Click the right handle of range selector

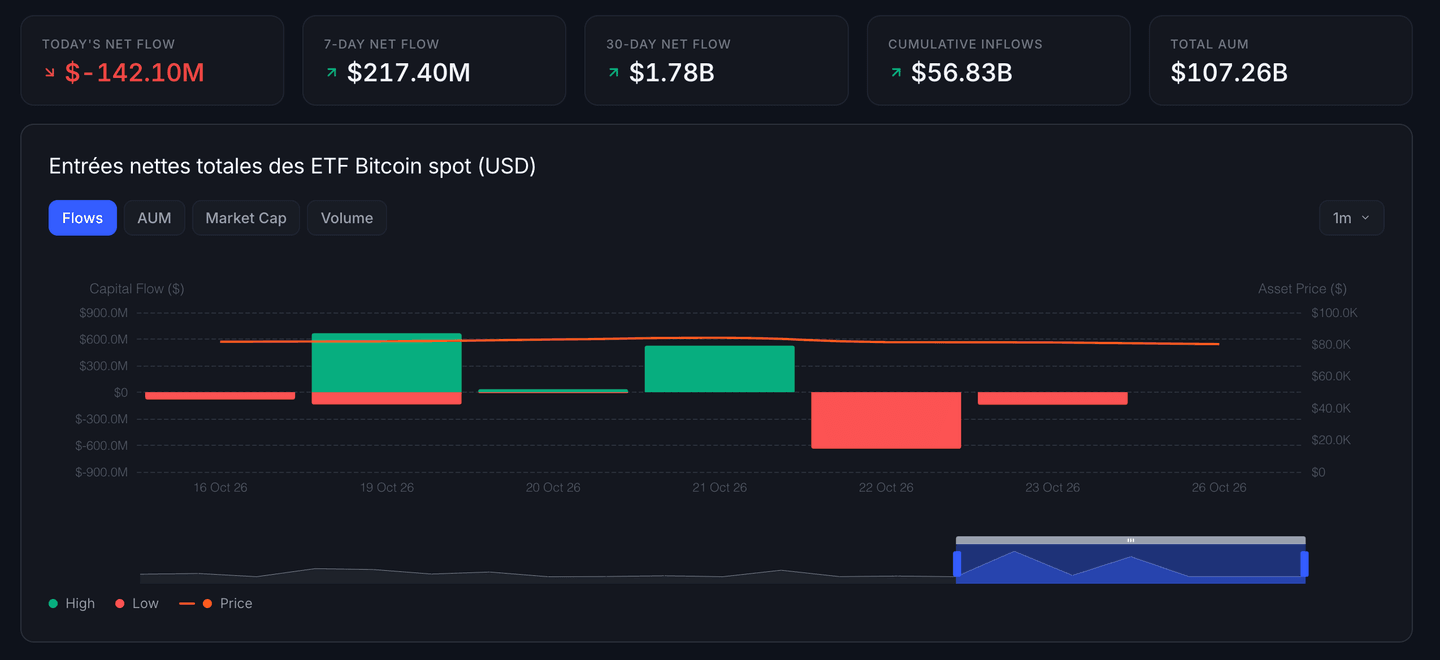1304,564
